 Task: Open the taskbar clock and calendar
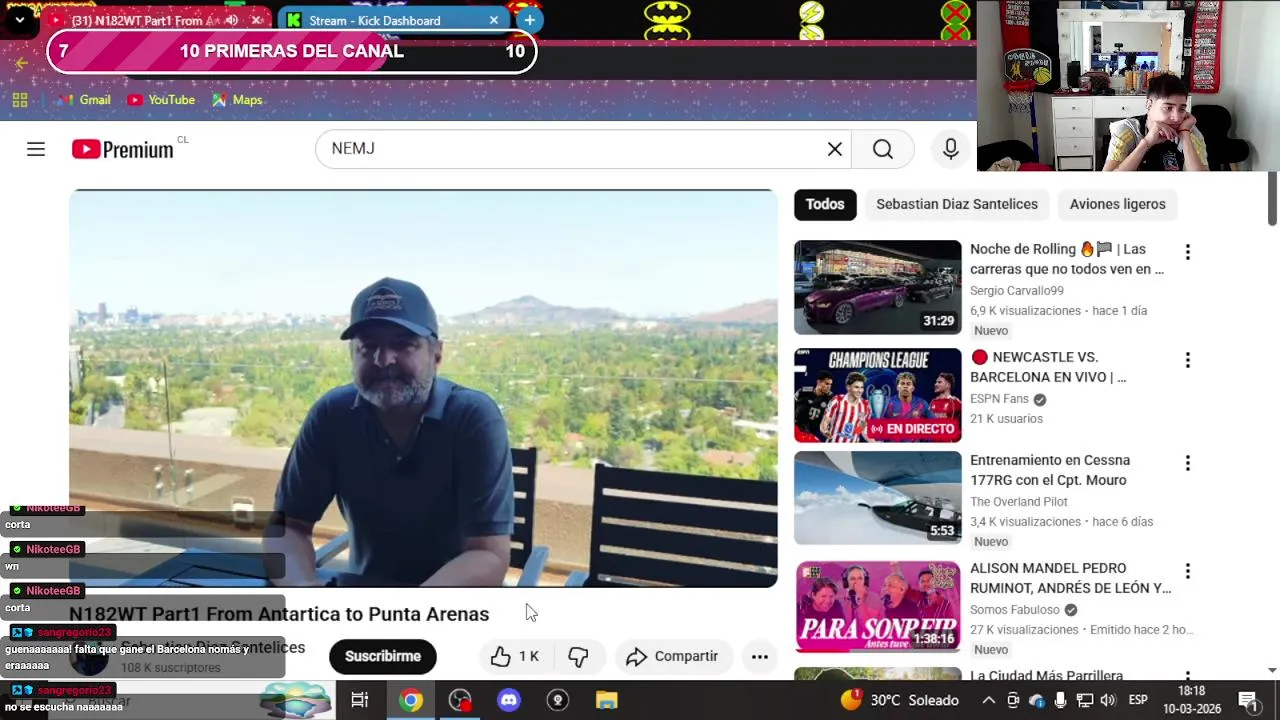click(x=1192, y=700)
